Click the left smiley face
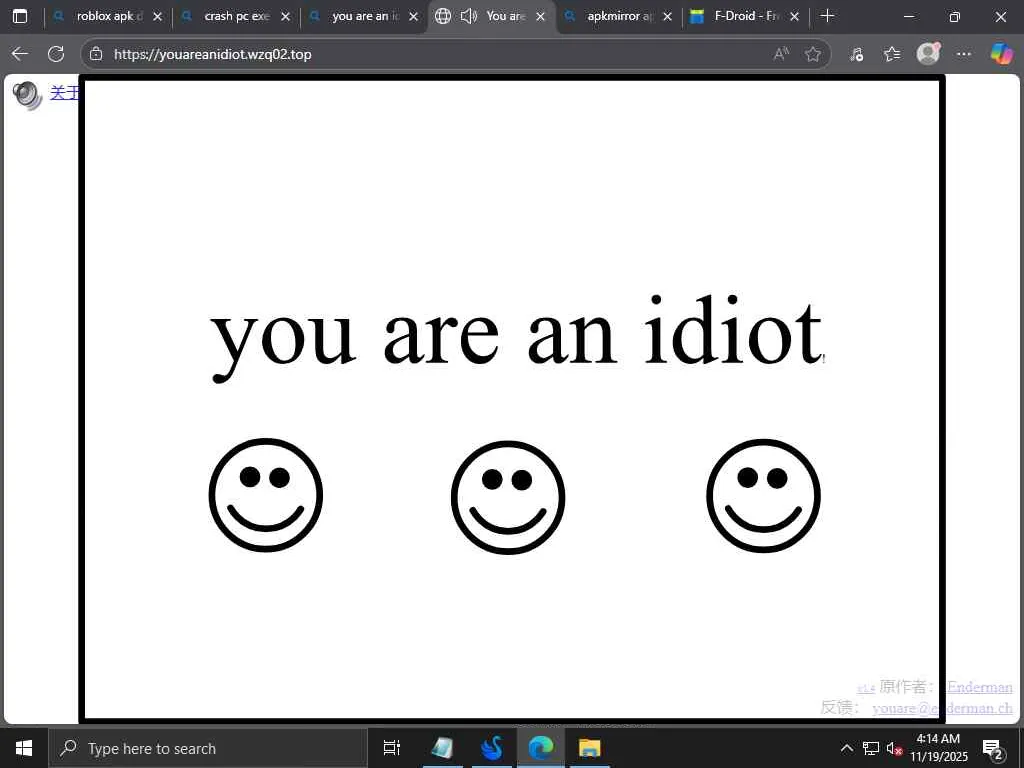Viewport: 1024px width, 768px height. click(x=266, y=495)
